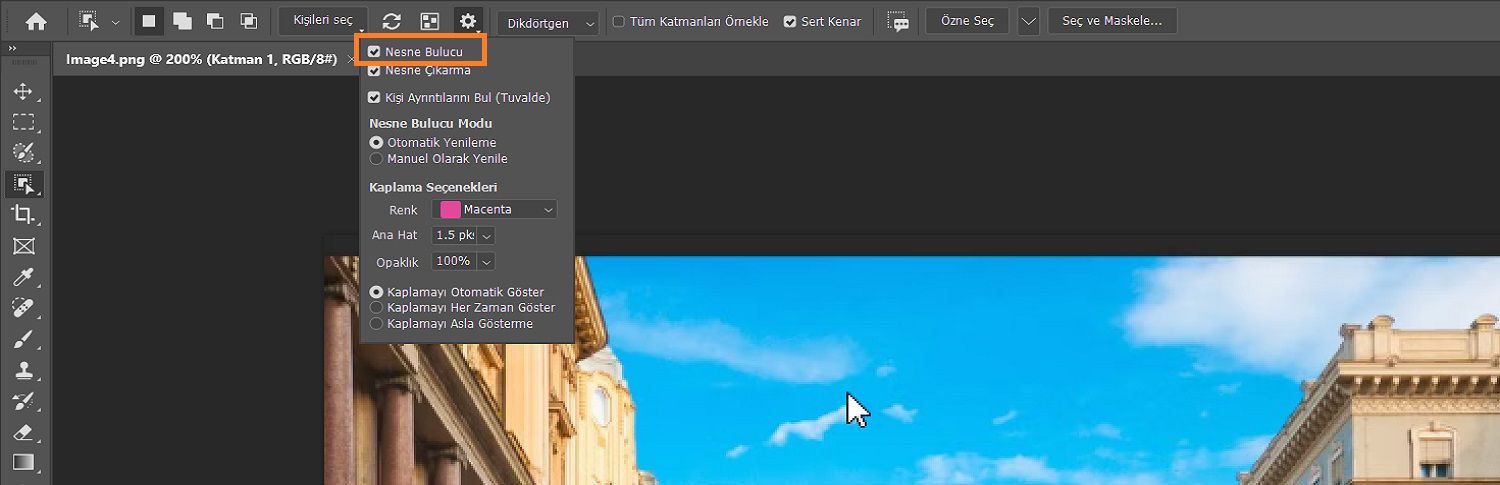Select the History Brush tool
The width and height of the screenshot is (1500, 485).
23,400
